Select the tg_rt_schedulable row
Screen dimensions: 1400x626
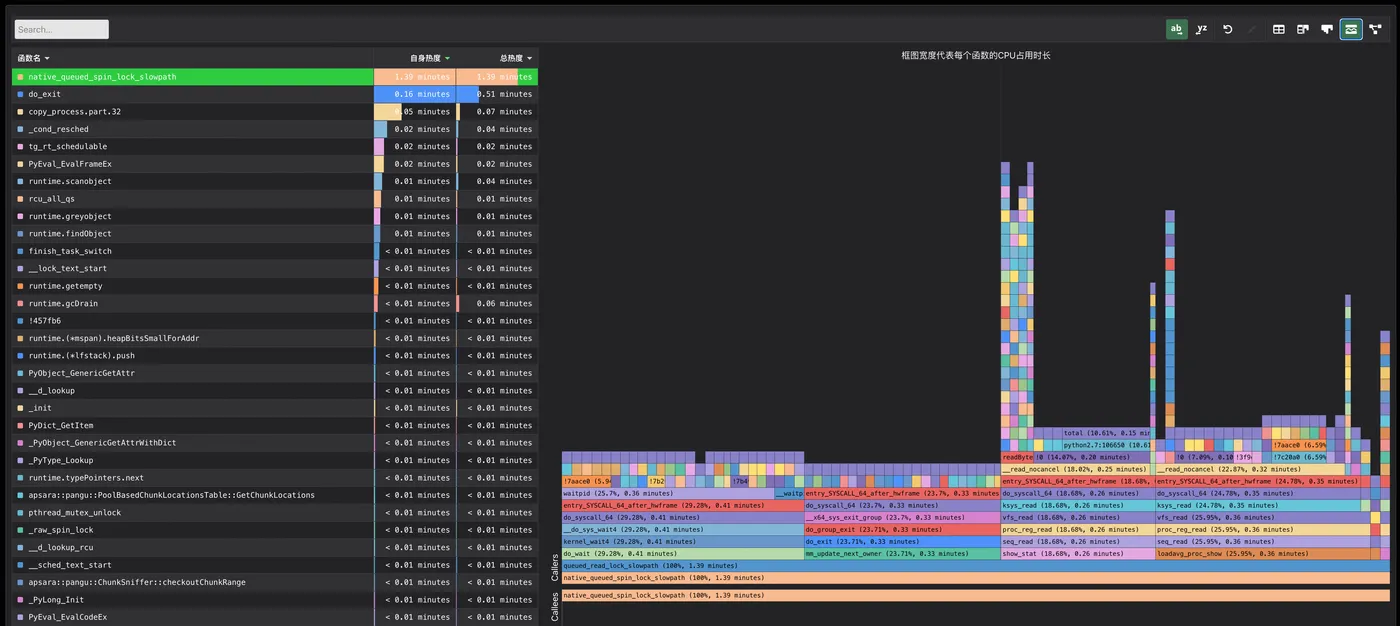click(275, 146)
